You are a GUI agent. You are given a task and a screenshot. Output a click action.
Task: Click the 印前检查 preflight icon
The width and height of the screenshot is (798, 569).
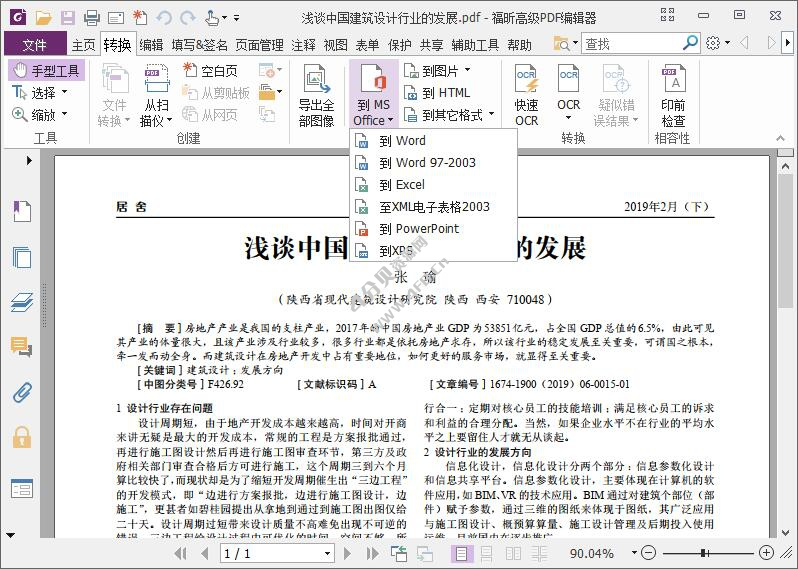[673, 96]
